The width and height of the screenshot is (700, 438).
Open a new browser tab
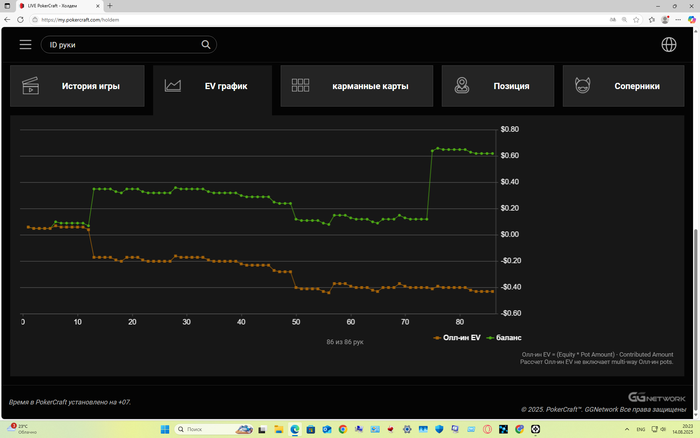[x=110, y=6]
